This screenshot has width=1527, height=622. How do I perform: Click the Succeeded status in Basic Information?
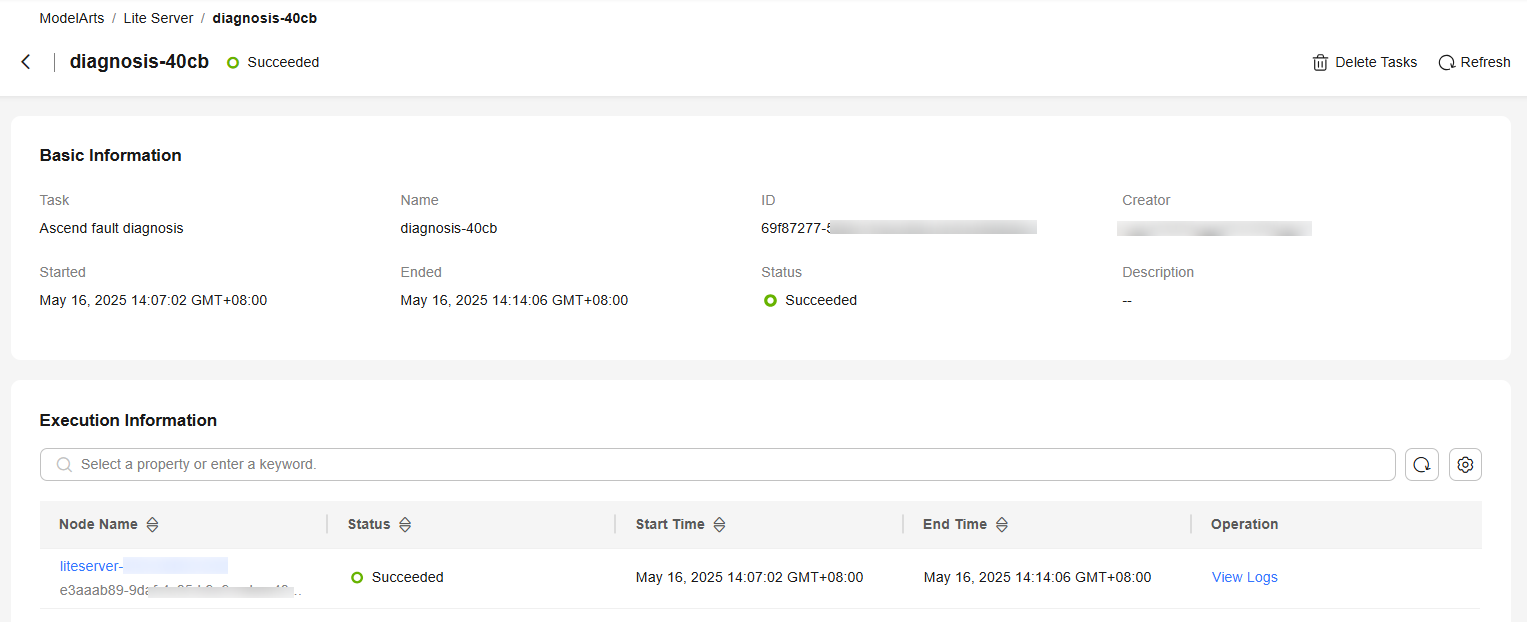tap(810, 300)
